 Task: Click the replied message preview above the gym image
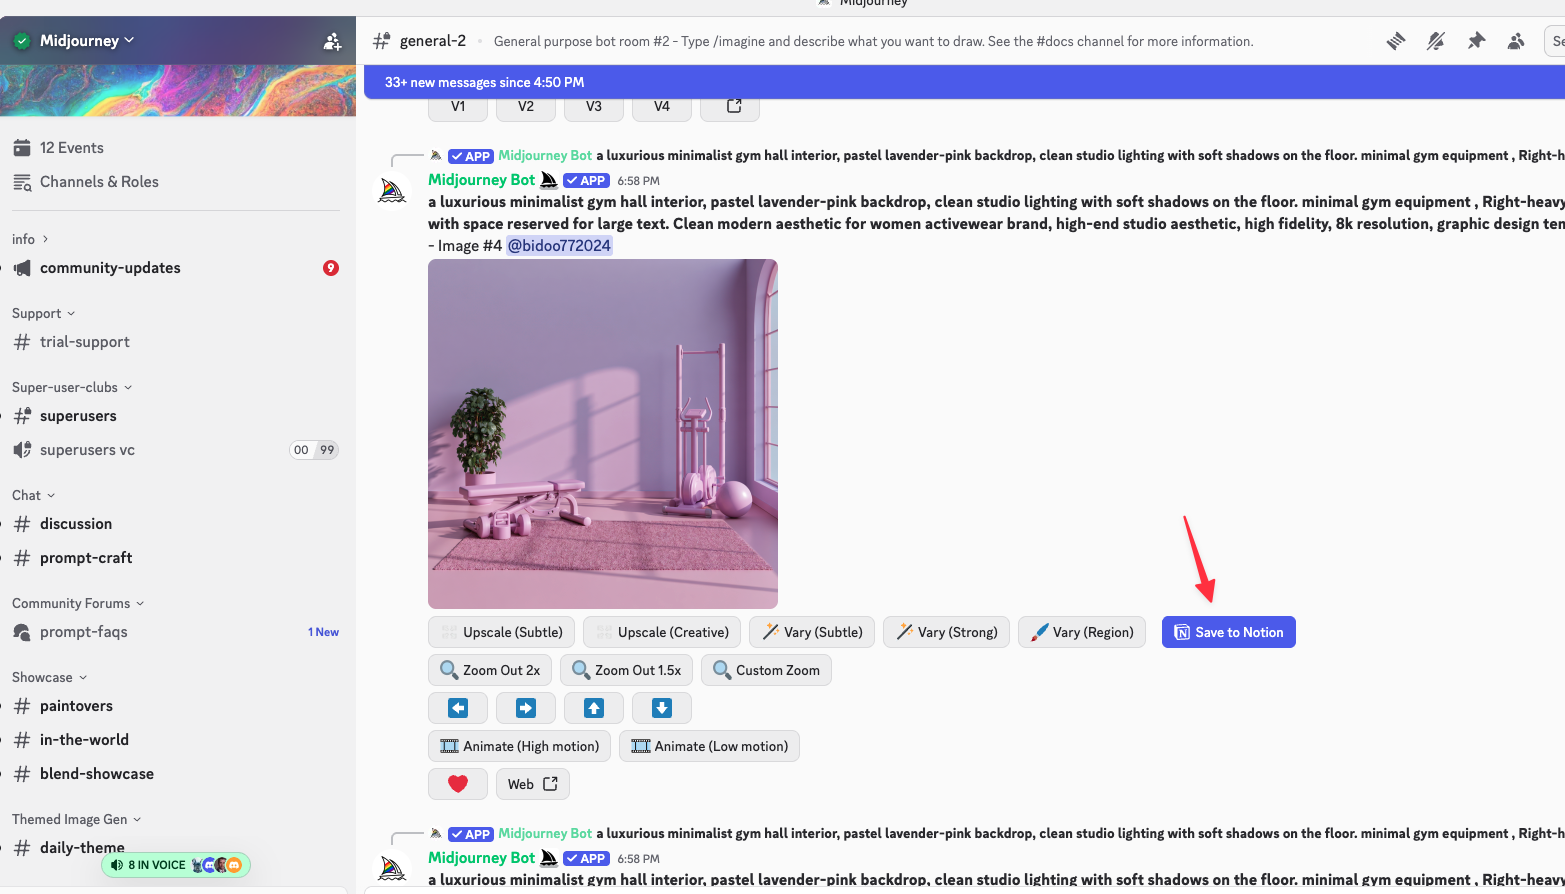point(996,156)
